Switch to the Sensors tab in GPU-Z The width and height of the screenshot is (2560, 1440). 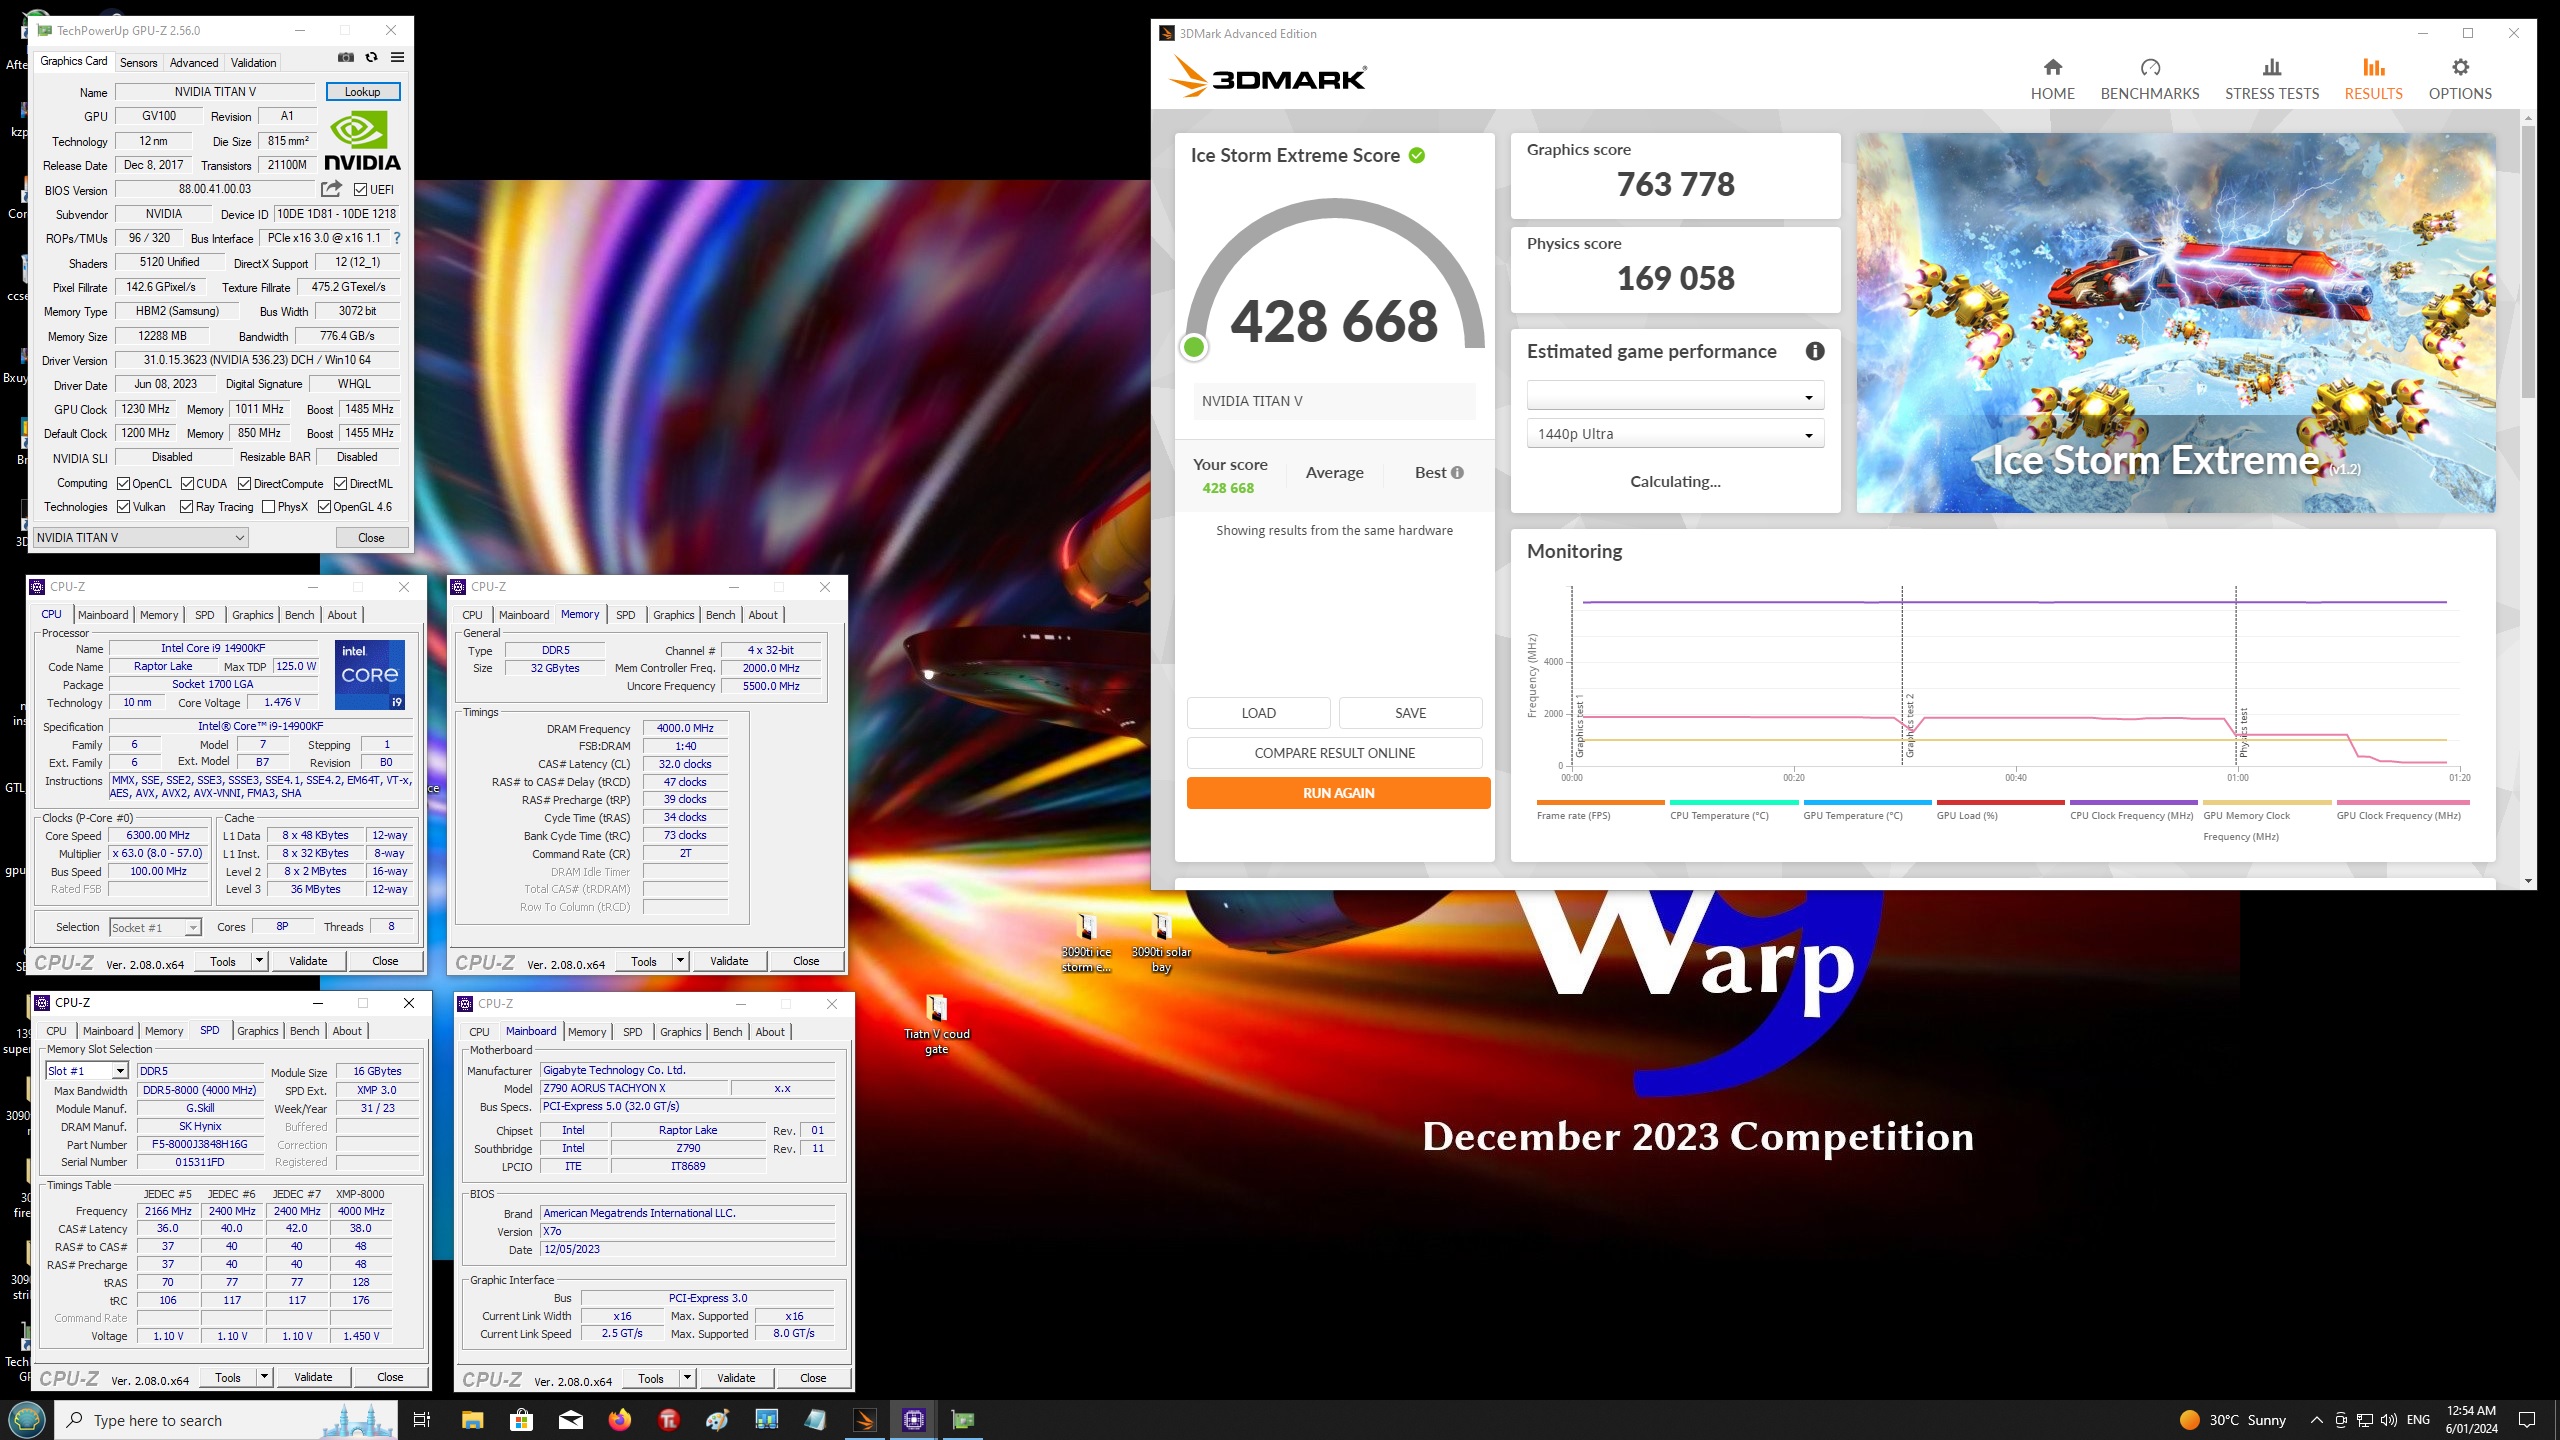click(x=138, y=63)
